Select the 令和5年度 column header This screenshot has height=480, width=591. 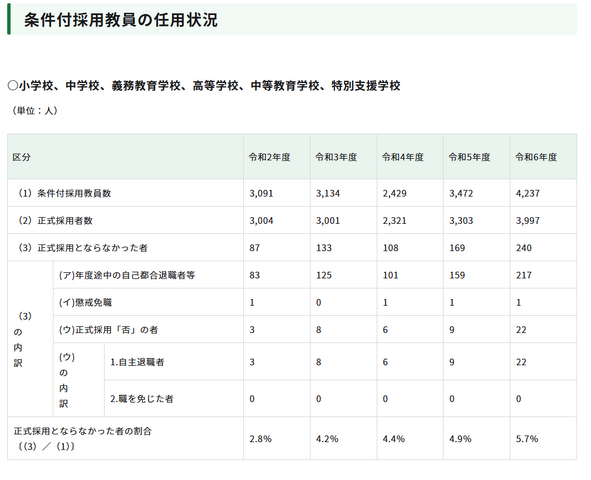(469, 157)
